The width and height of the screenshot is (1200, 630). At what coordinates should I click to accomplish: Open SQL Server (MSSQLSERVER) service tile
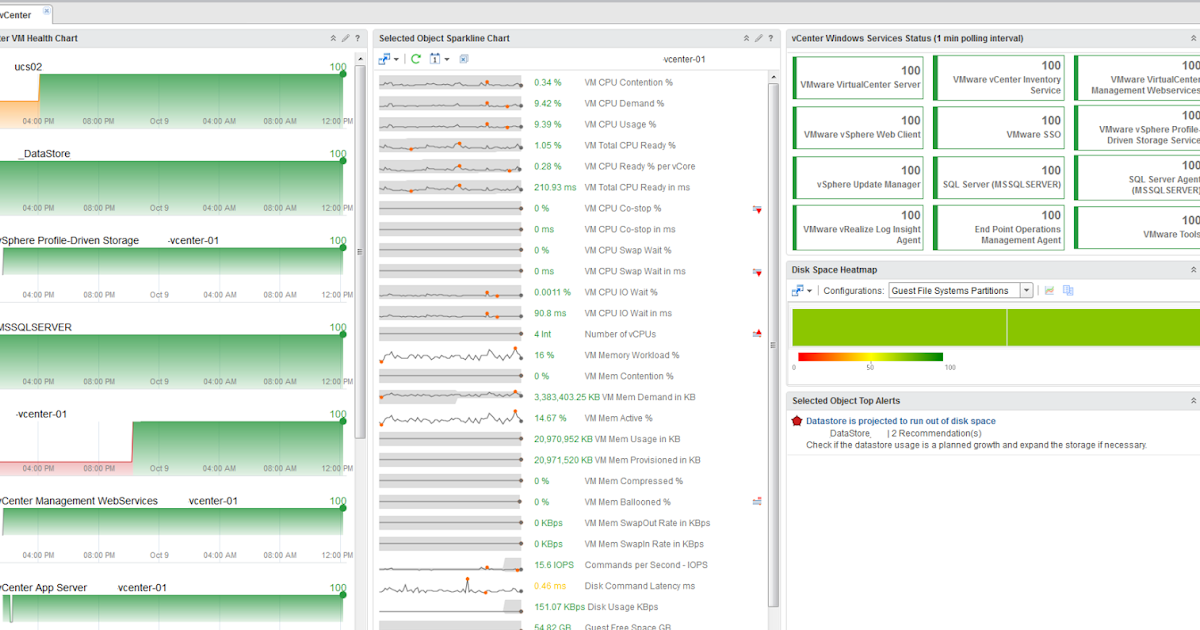pos(1000,178)
